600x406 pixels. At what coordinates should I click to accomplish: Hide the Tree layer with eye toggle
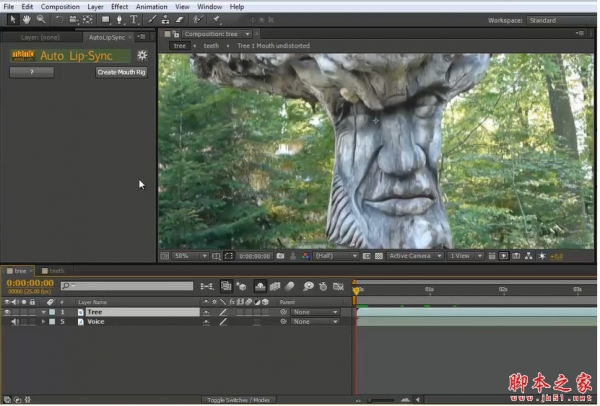click(8, 312)
